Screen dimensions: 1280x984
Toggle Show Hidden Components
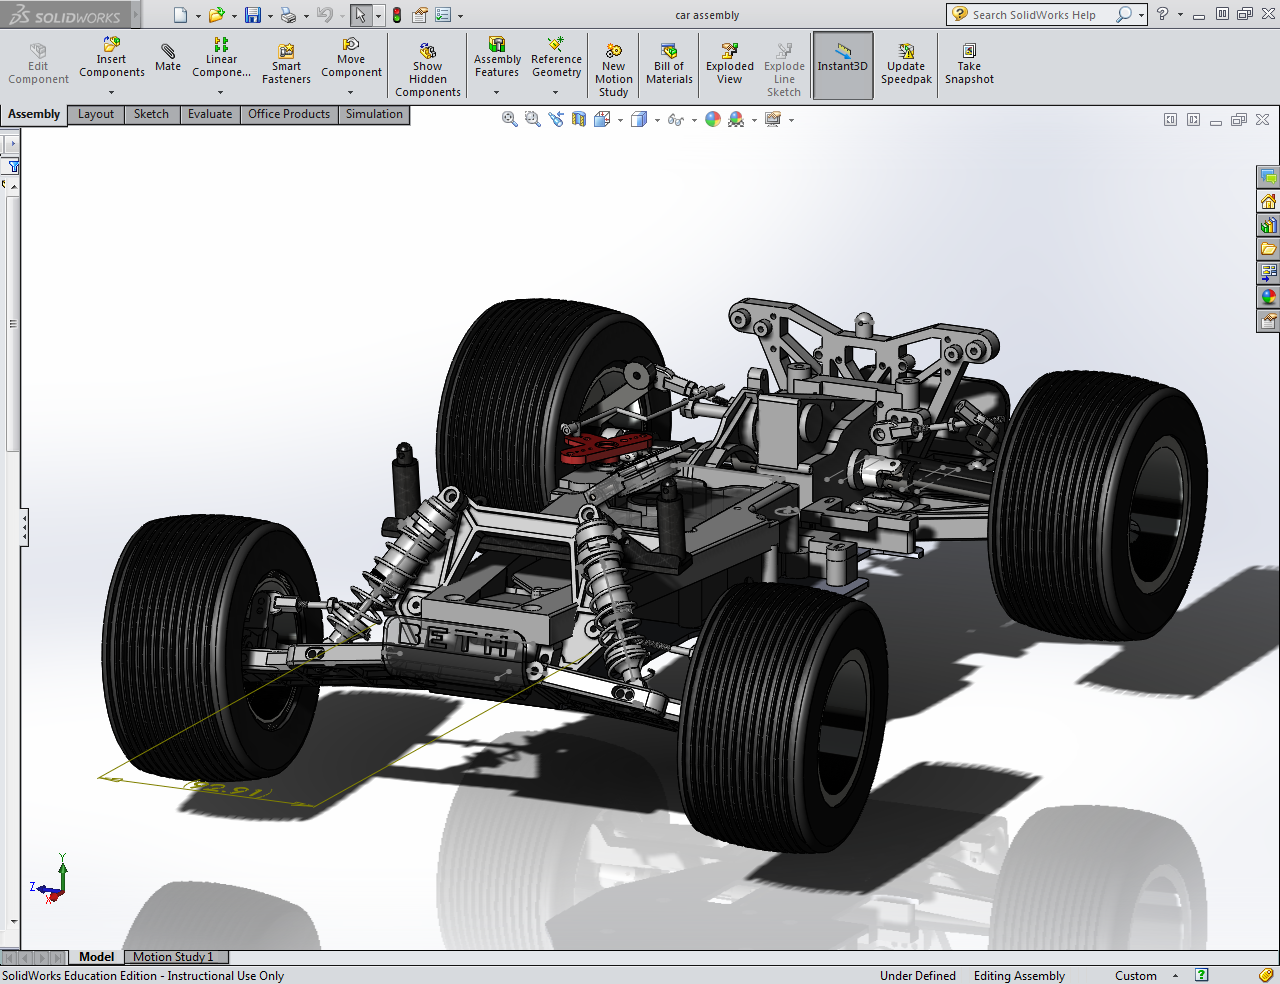pos(427,66)
